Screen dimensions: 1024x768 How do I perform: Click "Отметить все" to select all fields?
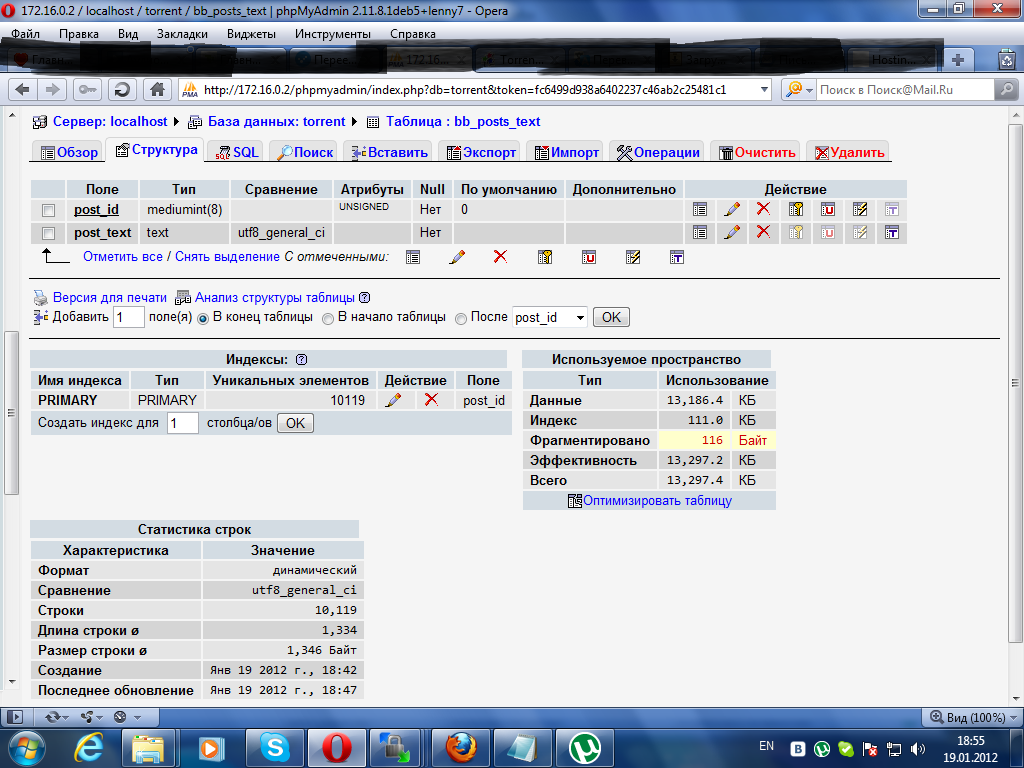tap(124, 257)
